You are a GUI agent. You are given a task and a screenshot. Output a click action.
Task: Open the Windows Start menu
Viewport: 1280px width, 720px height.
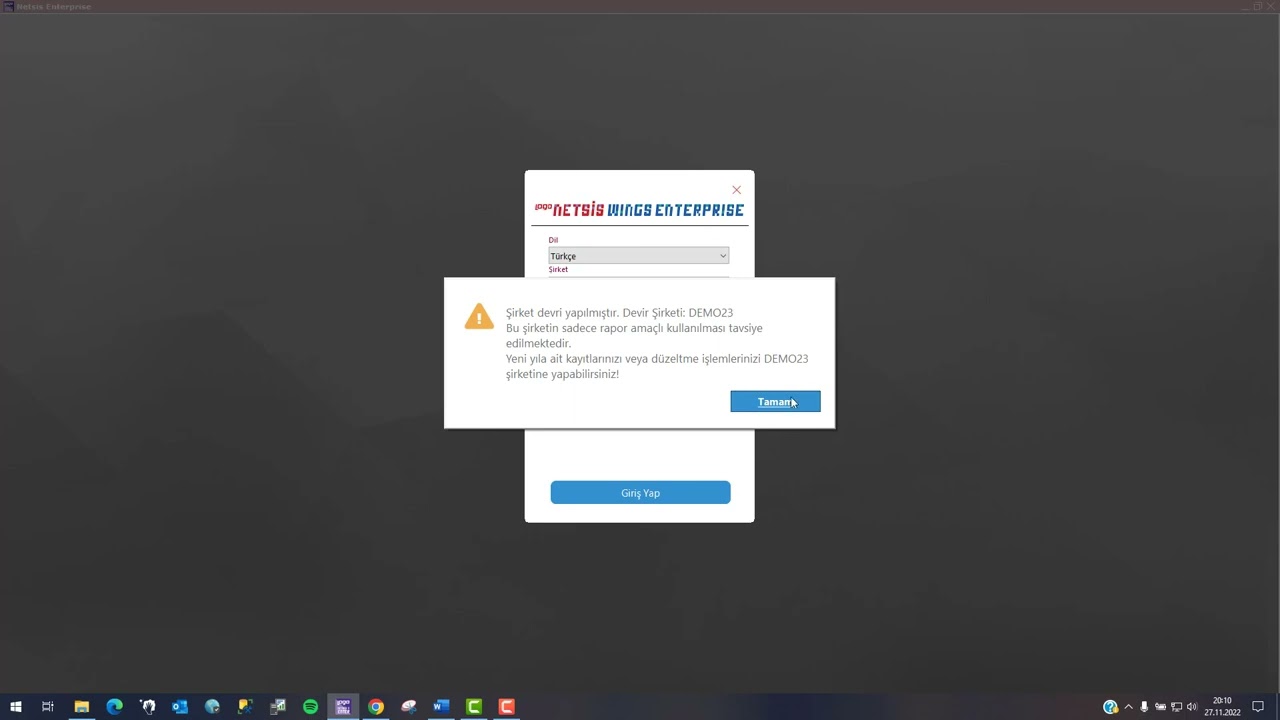tap(15, 707)
